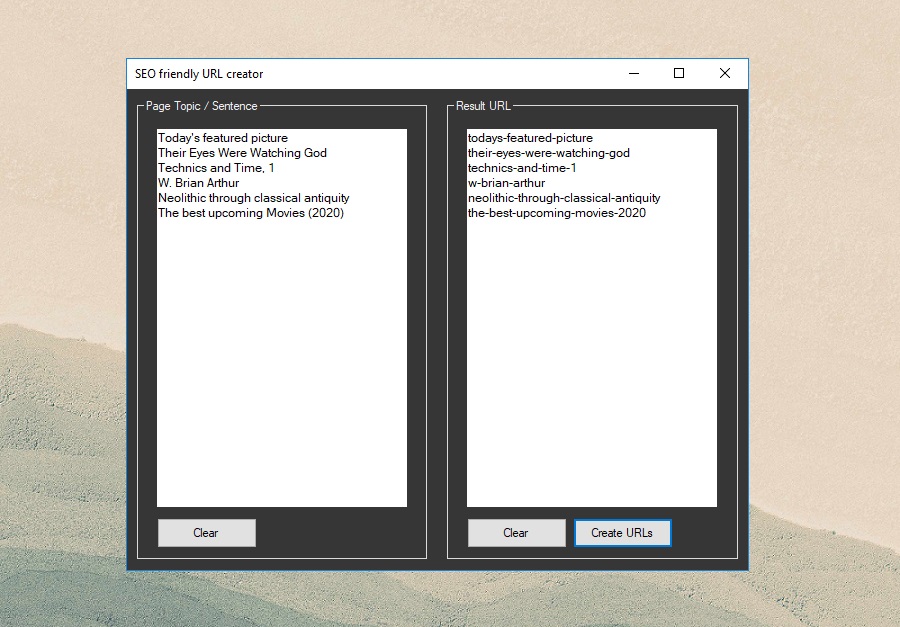Image resolution: width=900 pixels, height=627 pixels.
Task: Click the "Technics and Time, 1" line
Action: pyautogui.click(x=215, y=167)
